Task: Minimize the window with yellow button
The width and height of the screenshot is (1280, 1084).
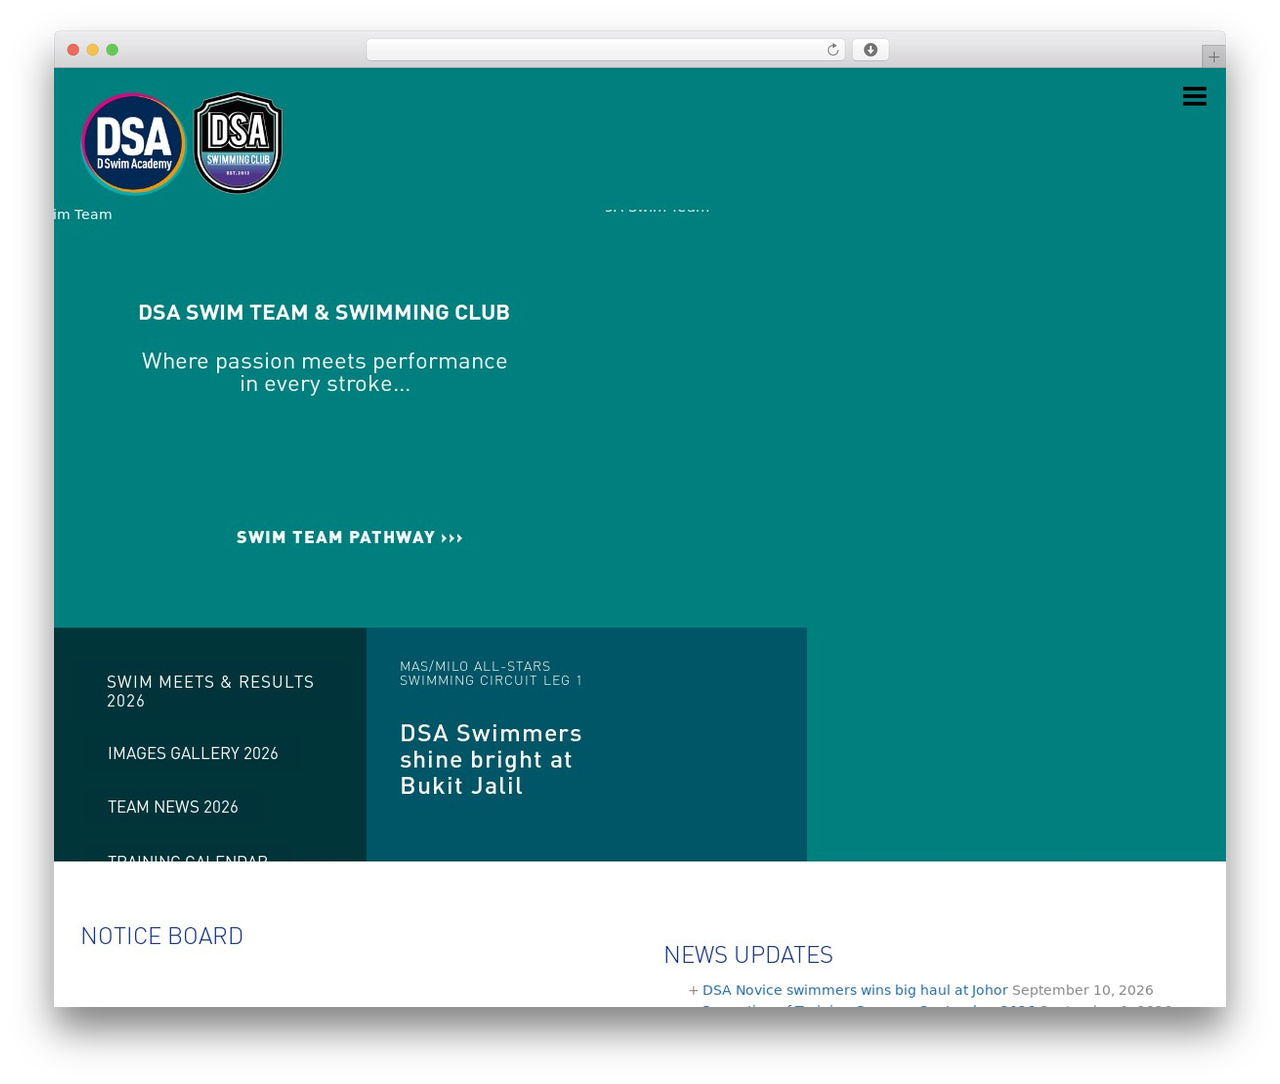Action: coord(93,50)
